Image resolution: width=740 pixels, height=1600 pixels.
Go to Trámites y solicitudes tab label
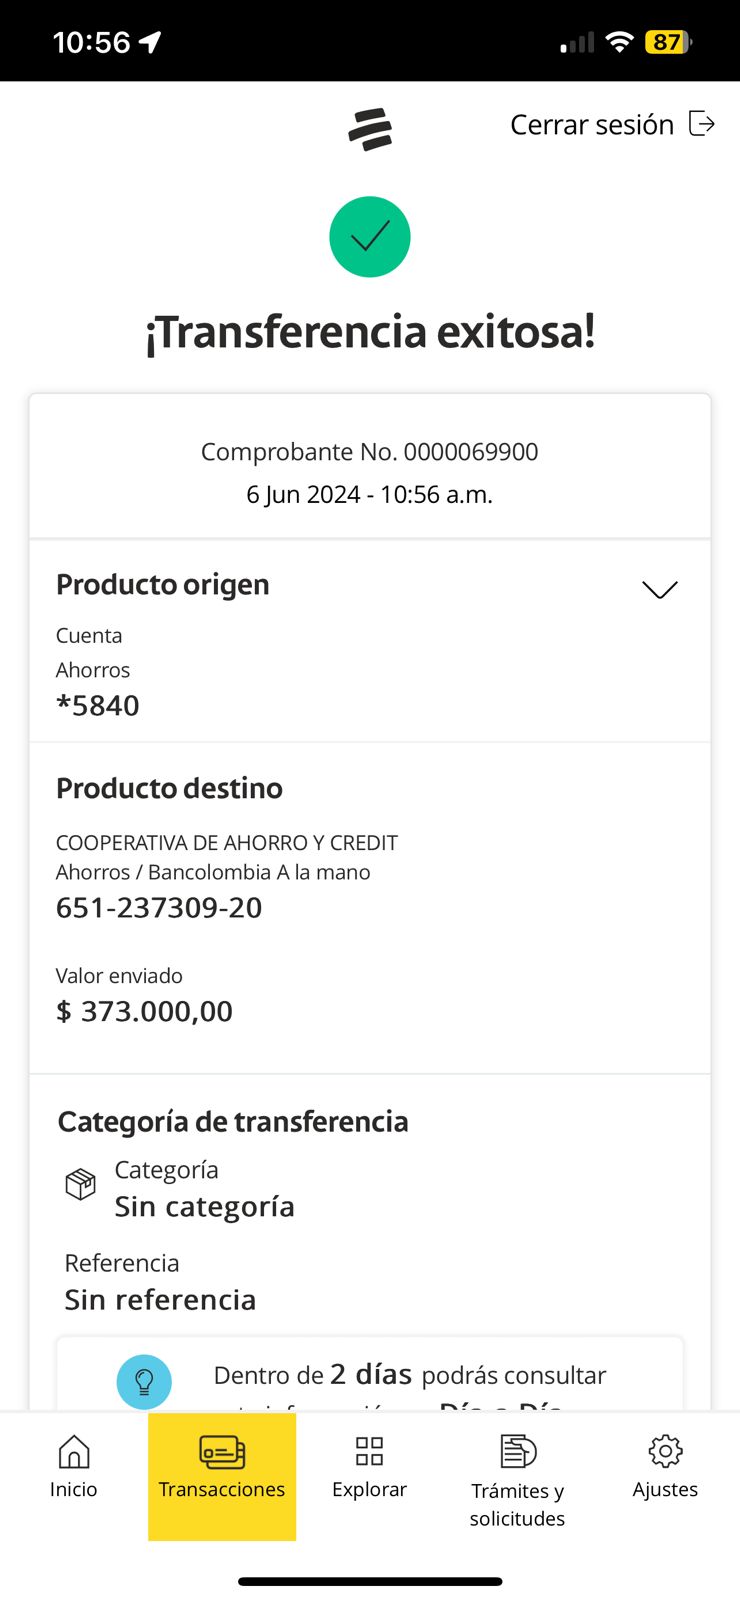click(x=517, y=1504)
